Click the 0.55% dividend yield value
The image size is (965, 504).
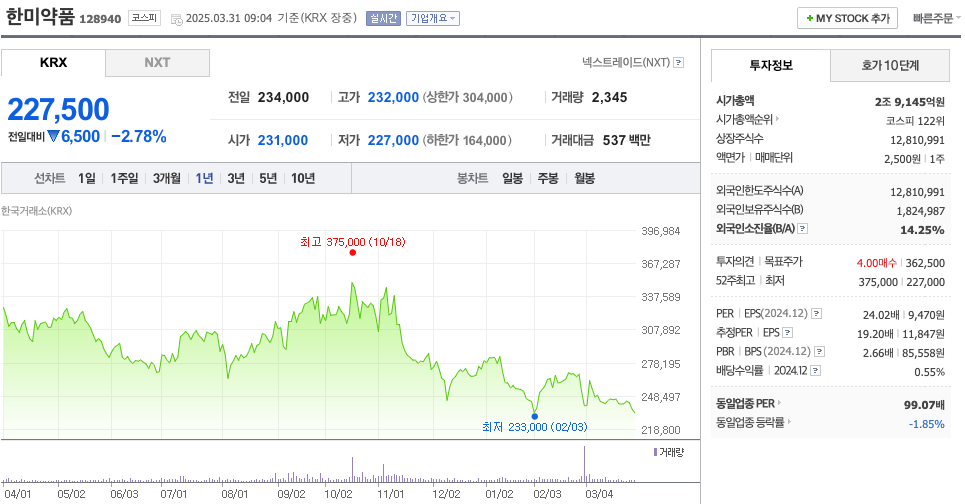(x=929, y=372)
